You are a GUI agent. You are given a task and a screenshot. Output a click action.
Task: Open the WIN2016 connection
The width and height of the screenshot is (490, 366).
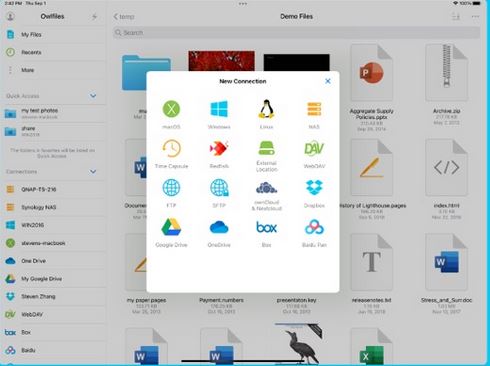pyautogui.click(x=53, y=225)
